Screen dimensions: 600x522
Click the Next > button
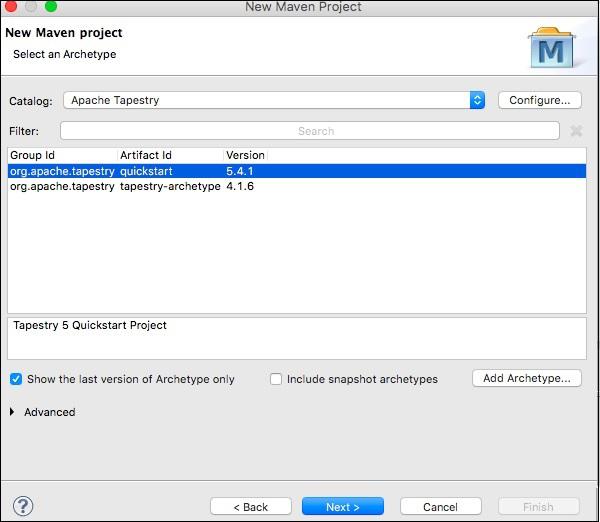343,506
